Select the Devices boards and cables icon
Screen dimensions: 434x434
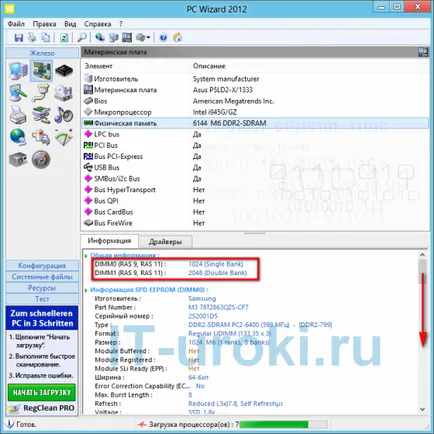coord(41,115)
